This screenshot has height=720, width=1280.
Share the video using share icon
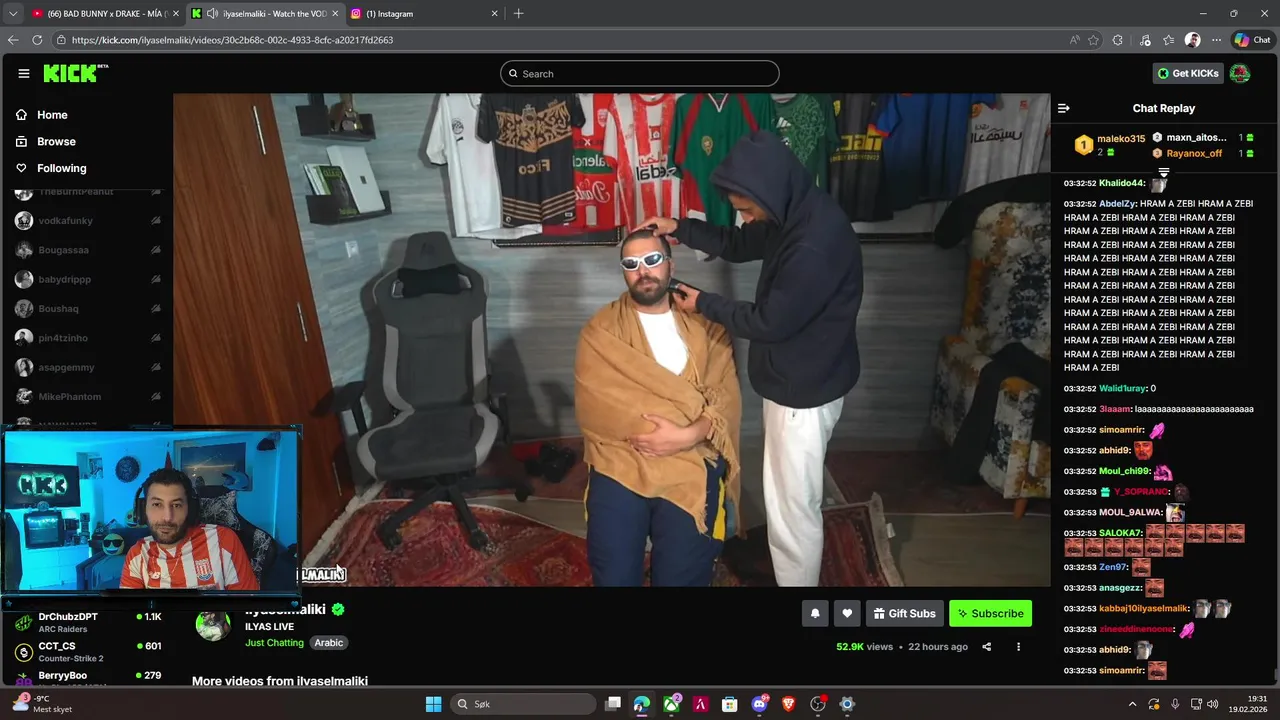coord(986,647)
